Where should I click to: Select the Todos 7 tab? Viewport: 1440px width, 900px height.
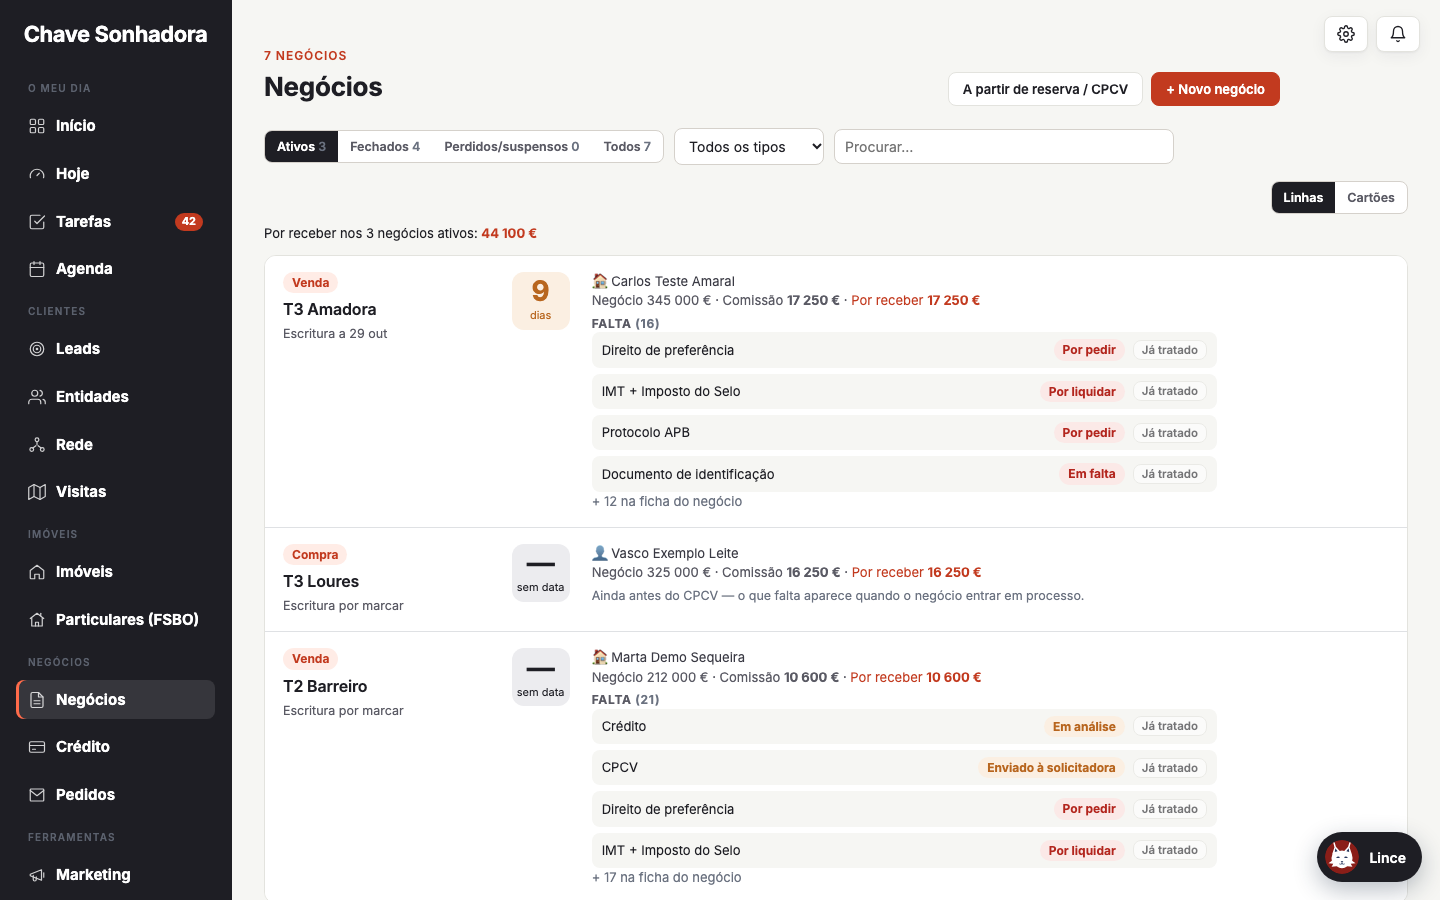[627, 147]
